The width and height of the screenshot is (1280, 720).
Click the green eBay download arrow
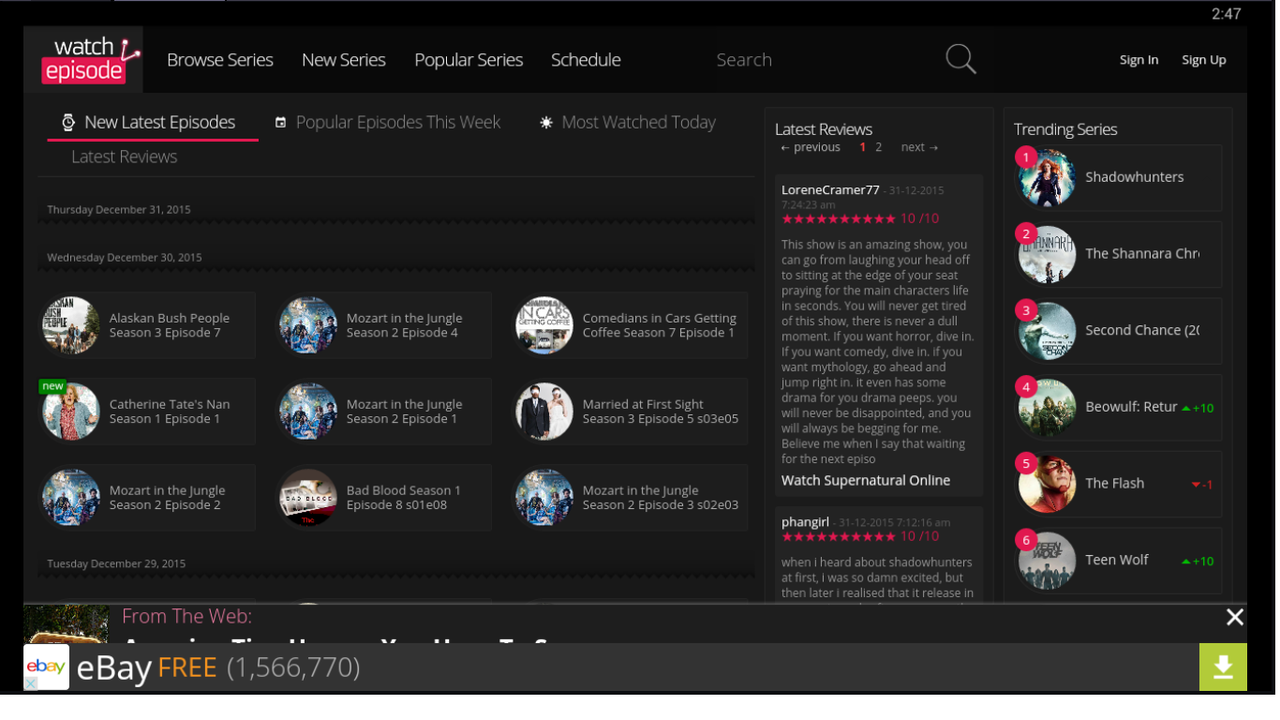point(1222,667)
